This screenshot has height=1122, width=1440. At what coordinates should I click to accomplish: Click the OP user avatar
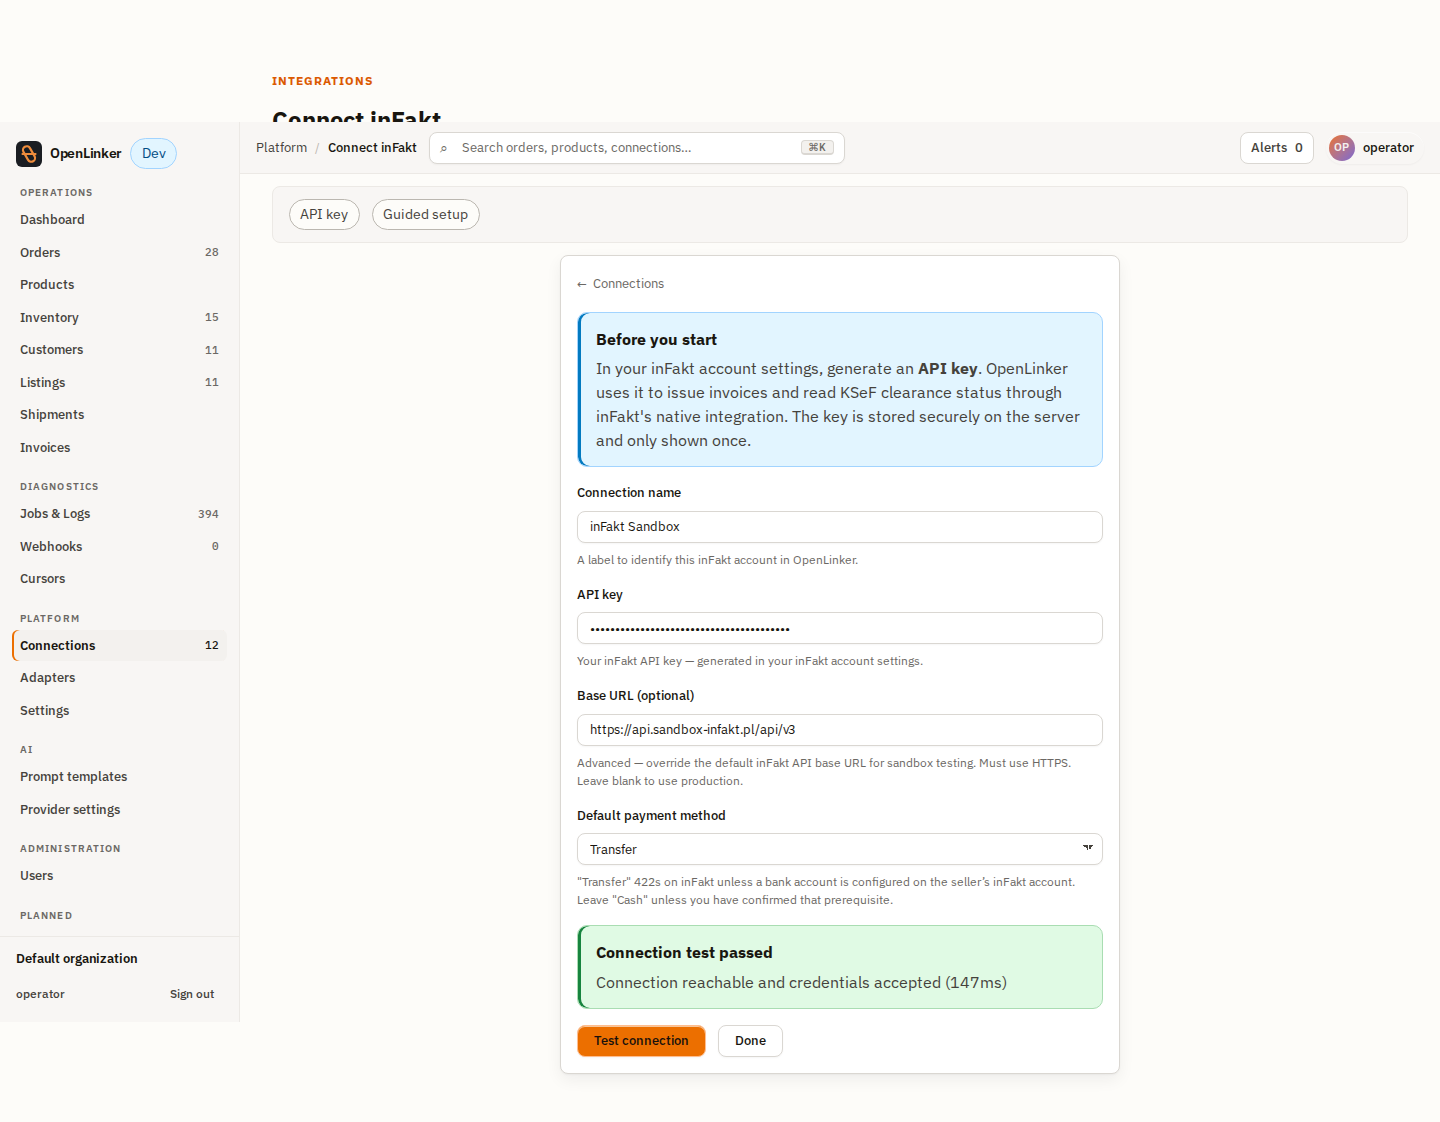[x=1341, y=147]
